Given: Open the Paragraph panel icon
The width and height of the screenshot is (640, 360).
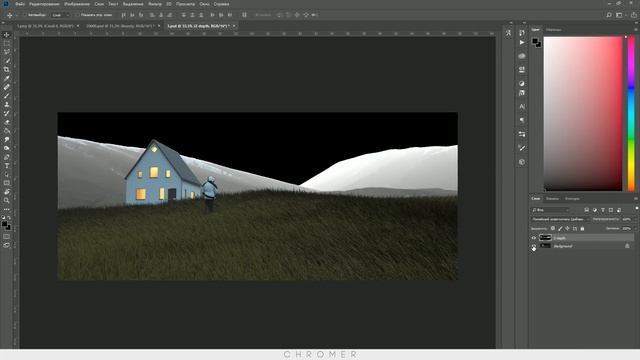Looking at the screenshot, I should [x=522, y=120].
